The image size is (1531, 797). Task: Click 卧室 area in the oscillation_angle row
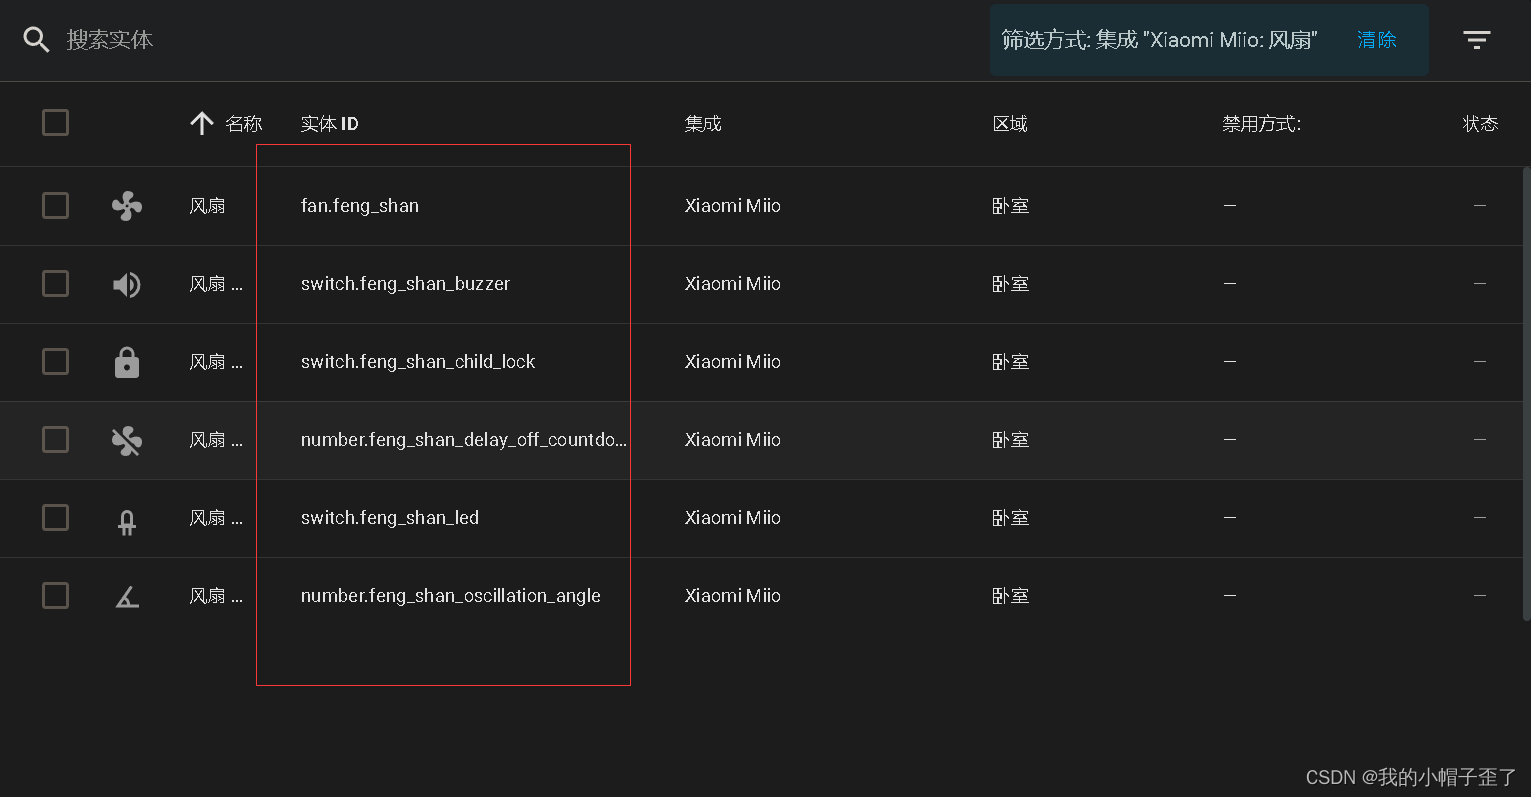1010,596
